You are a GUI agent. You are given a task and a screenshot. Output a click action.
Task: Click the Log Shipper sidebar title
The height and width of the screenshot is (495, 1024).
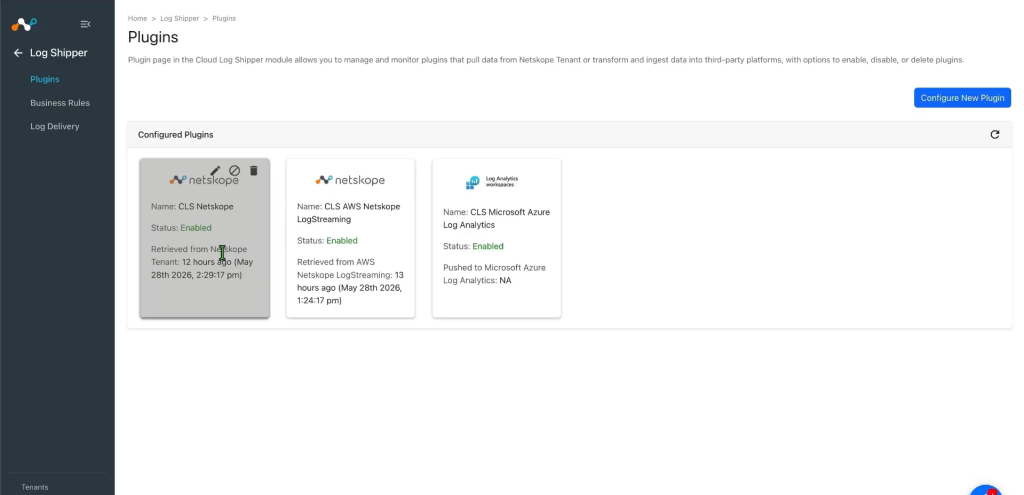click(59, 53)
